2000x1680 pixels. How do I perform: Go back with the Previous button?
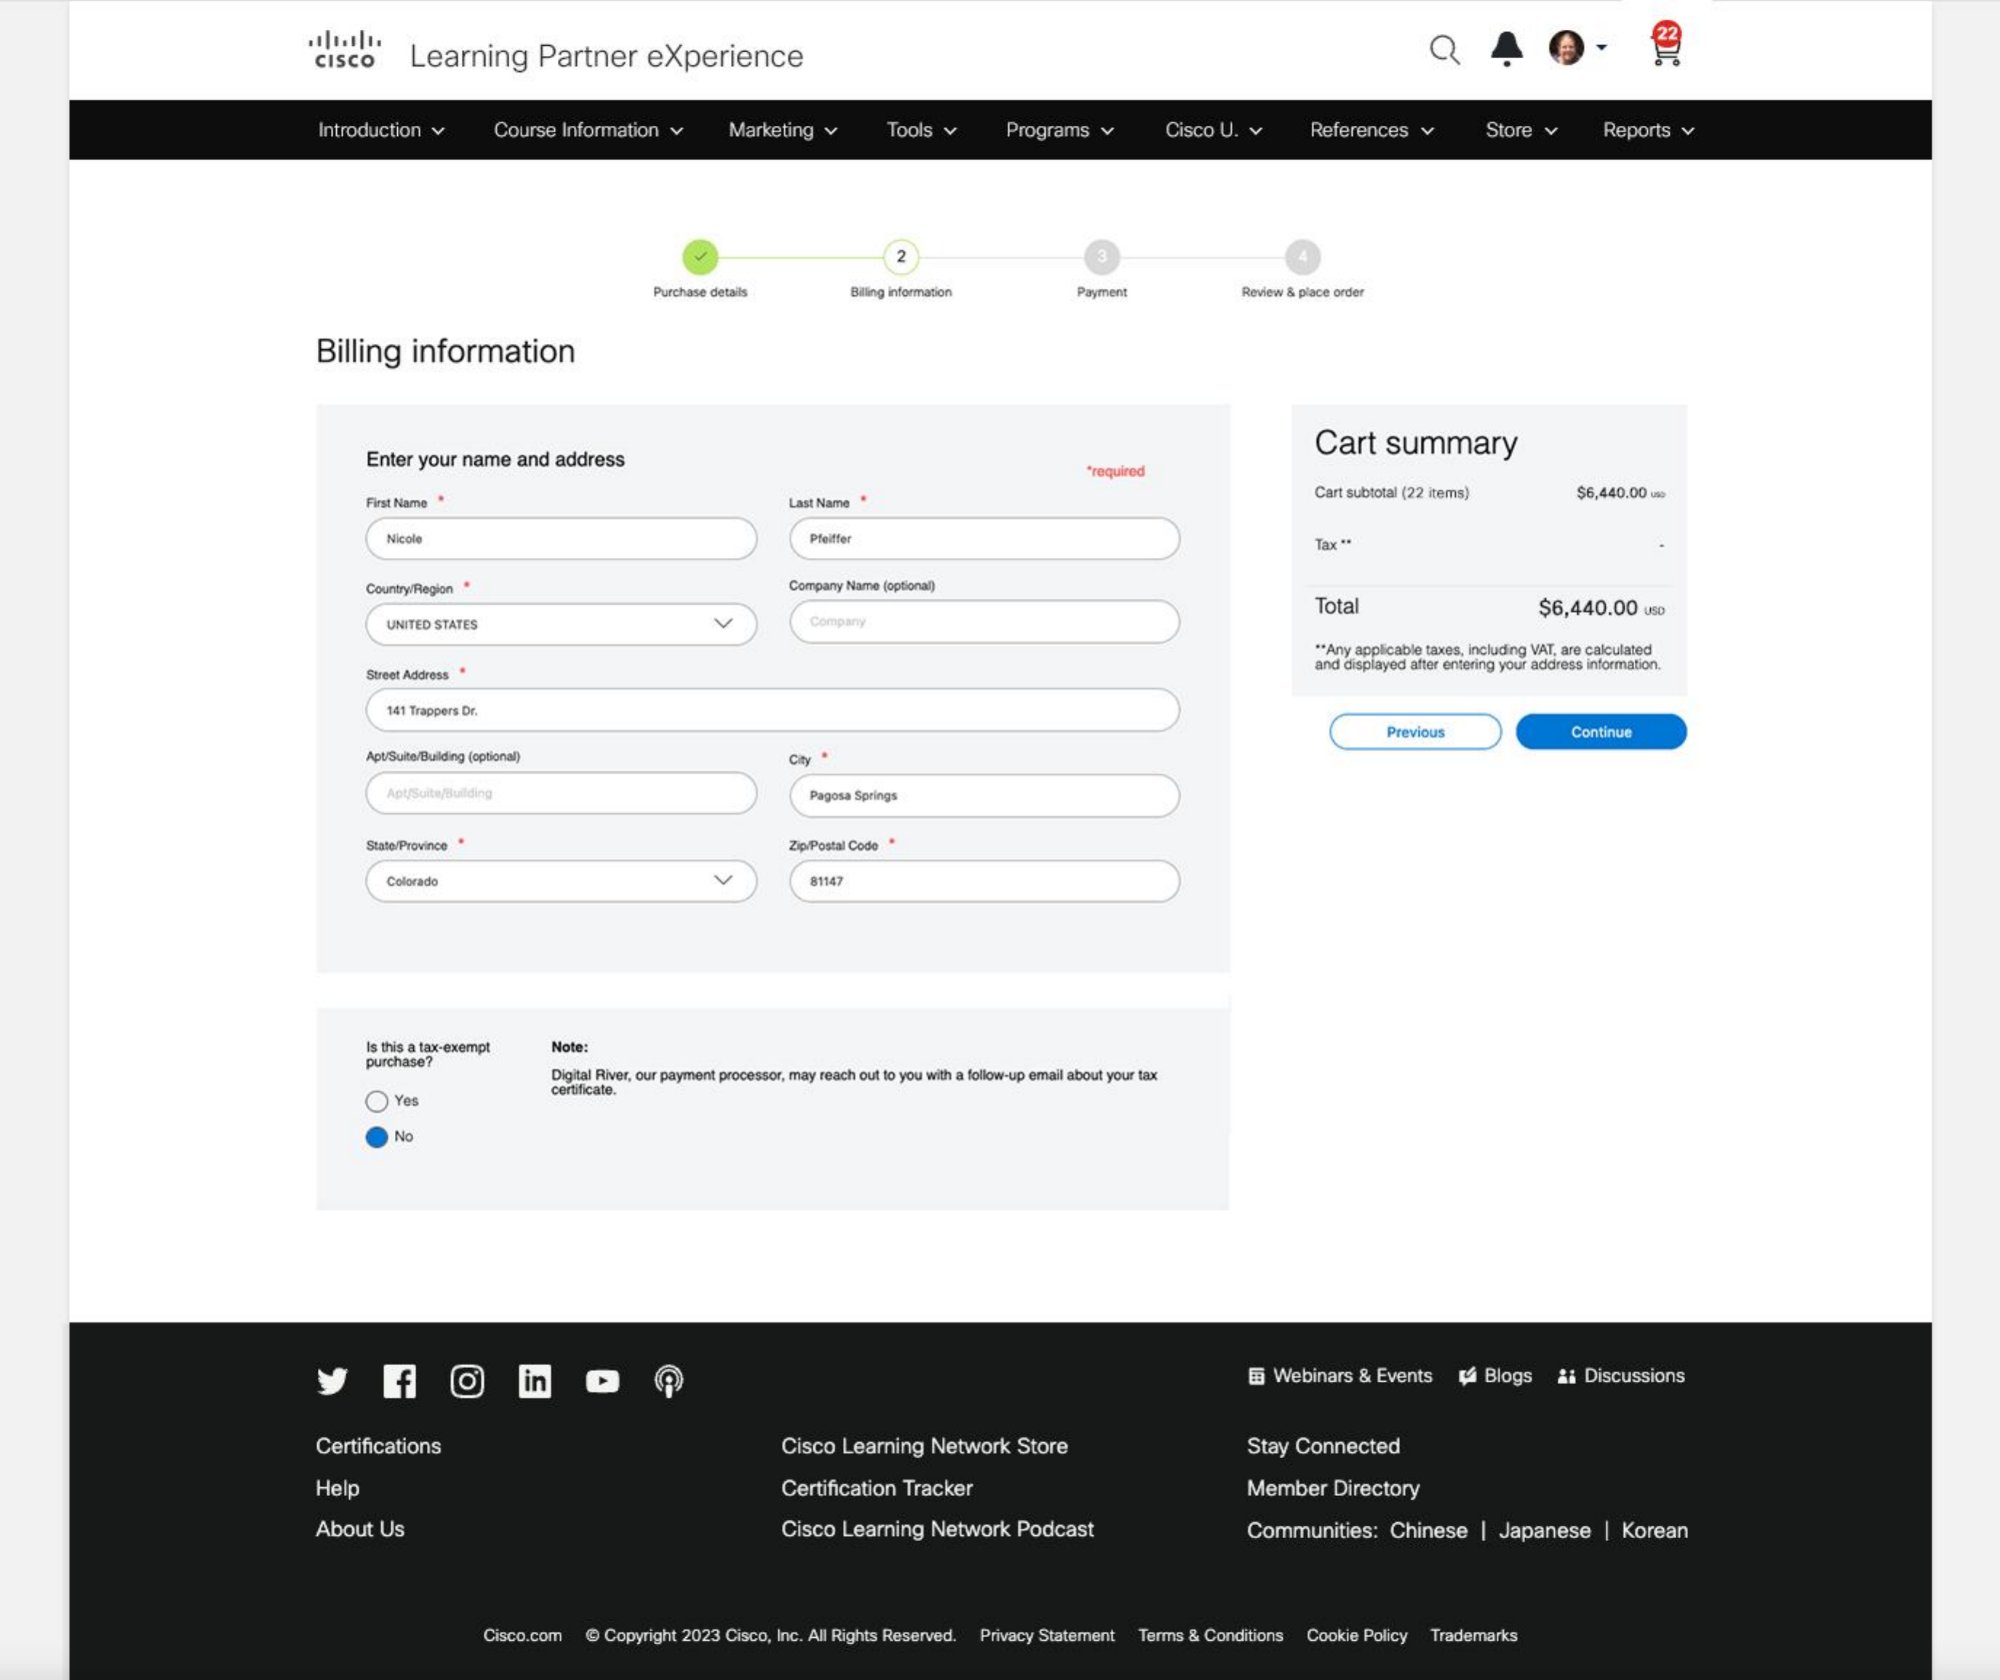(x=1414, y=732)
